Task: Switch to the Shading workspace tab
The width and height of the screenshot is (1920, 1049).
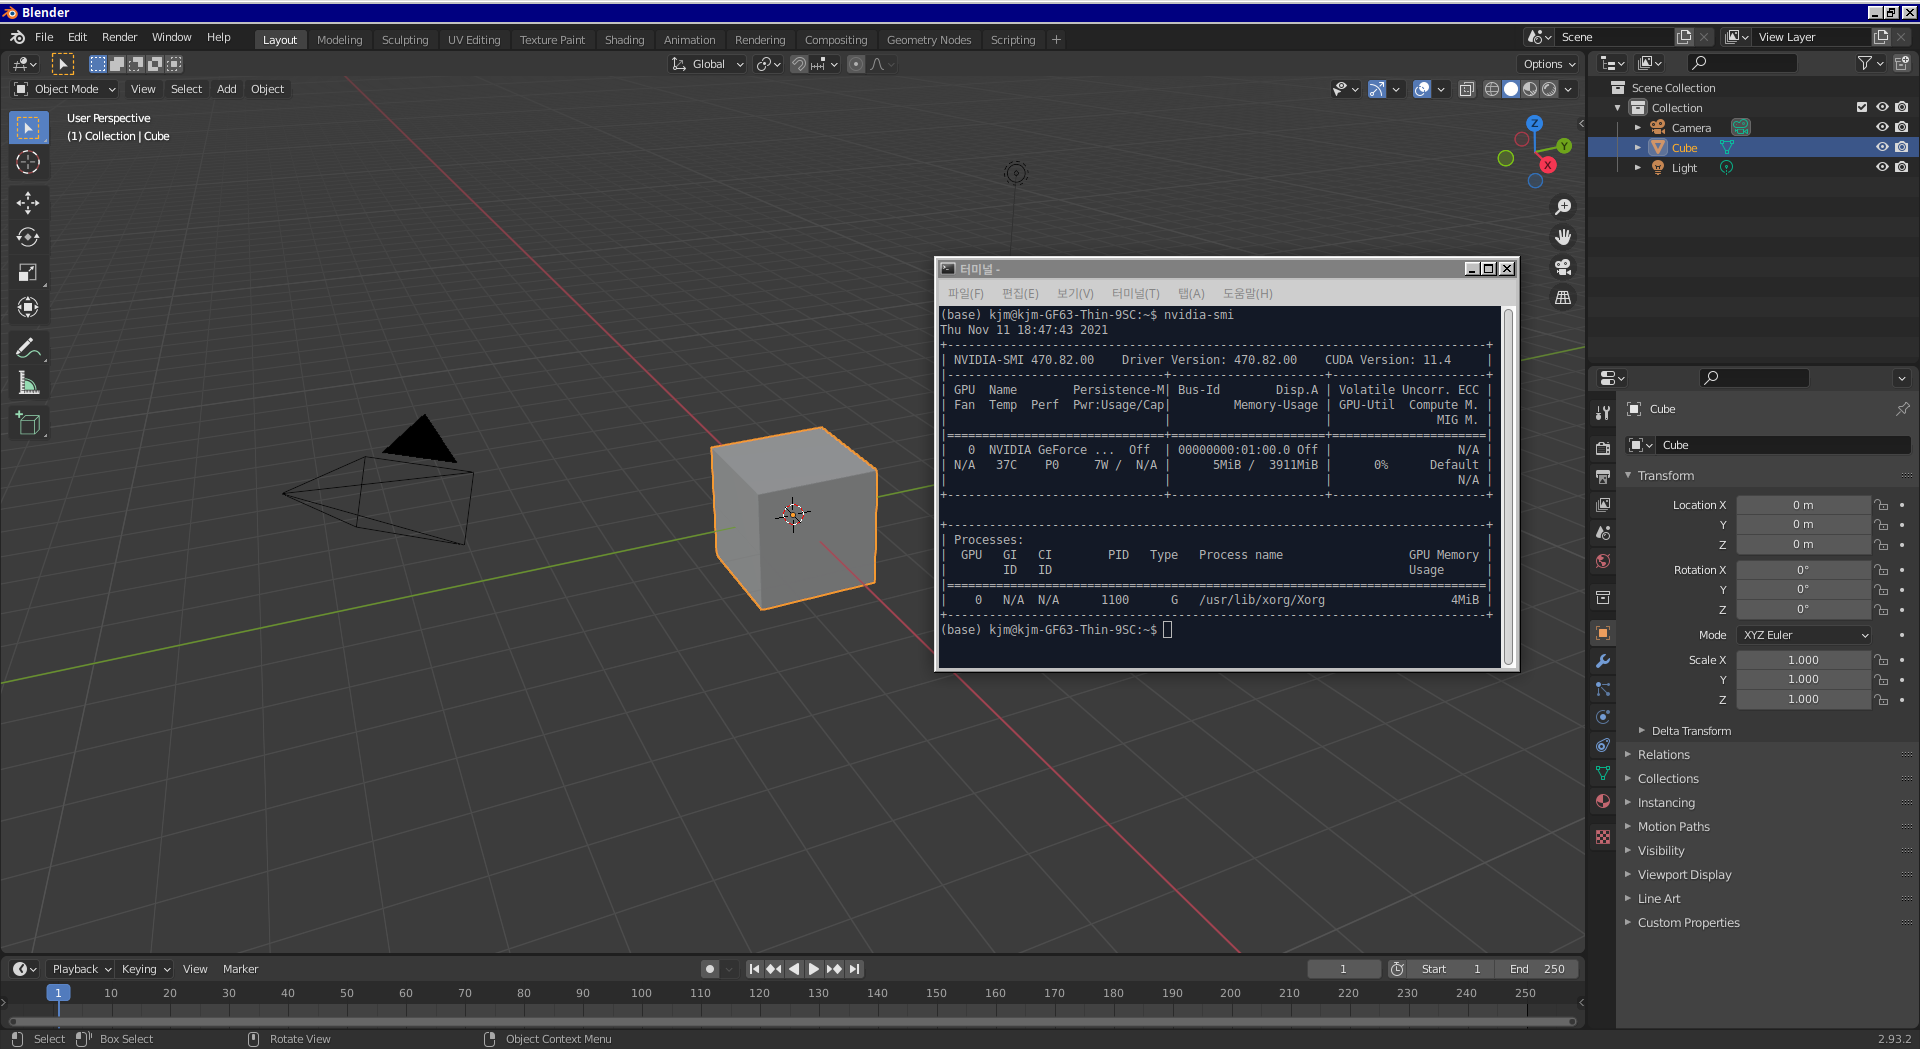Action: click(624, 40)
